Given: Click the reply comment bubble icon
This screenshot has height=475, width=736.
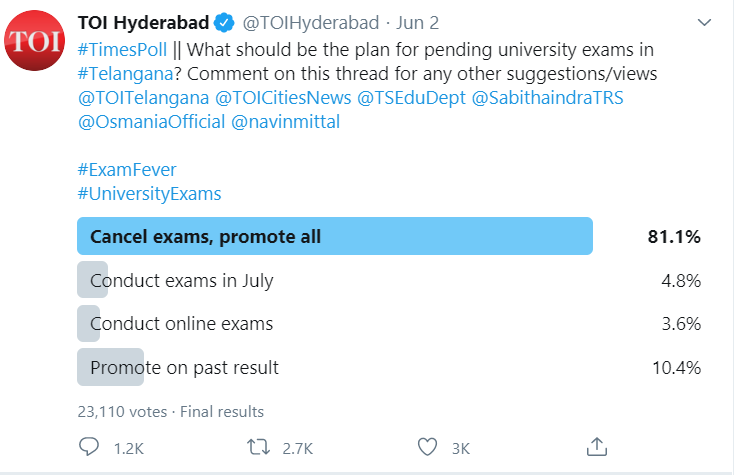Looking at the screenshot, I should (x=89, y=446).
